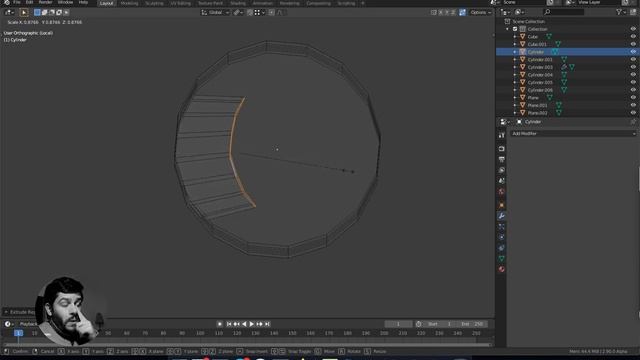Select the Cube object in outliner
Viewport: 640px width, 360px height.
(533, 37)
